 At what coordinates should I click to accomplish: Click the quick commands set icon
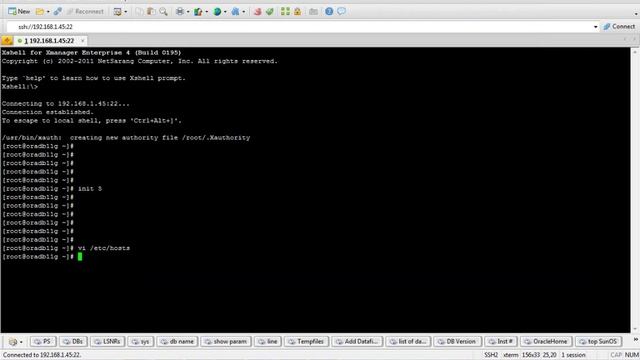[13, 342]
